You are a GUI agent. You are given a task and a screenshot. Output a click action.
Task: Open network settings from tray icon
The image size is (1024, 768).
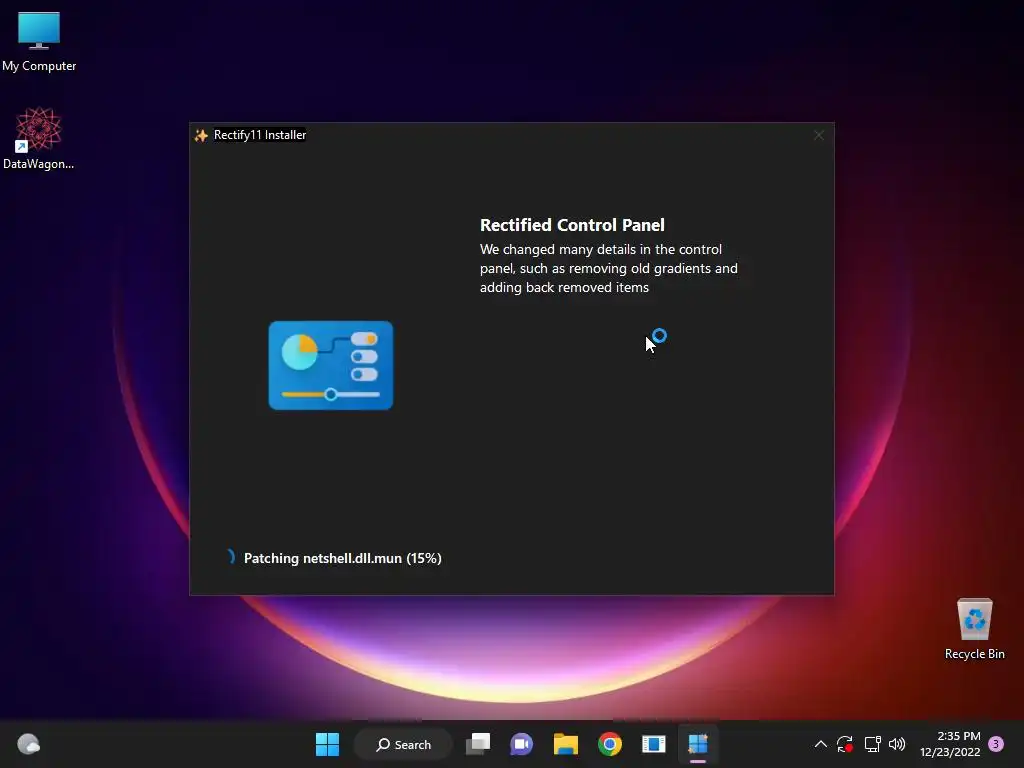(872, 744)
